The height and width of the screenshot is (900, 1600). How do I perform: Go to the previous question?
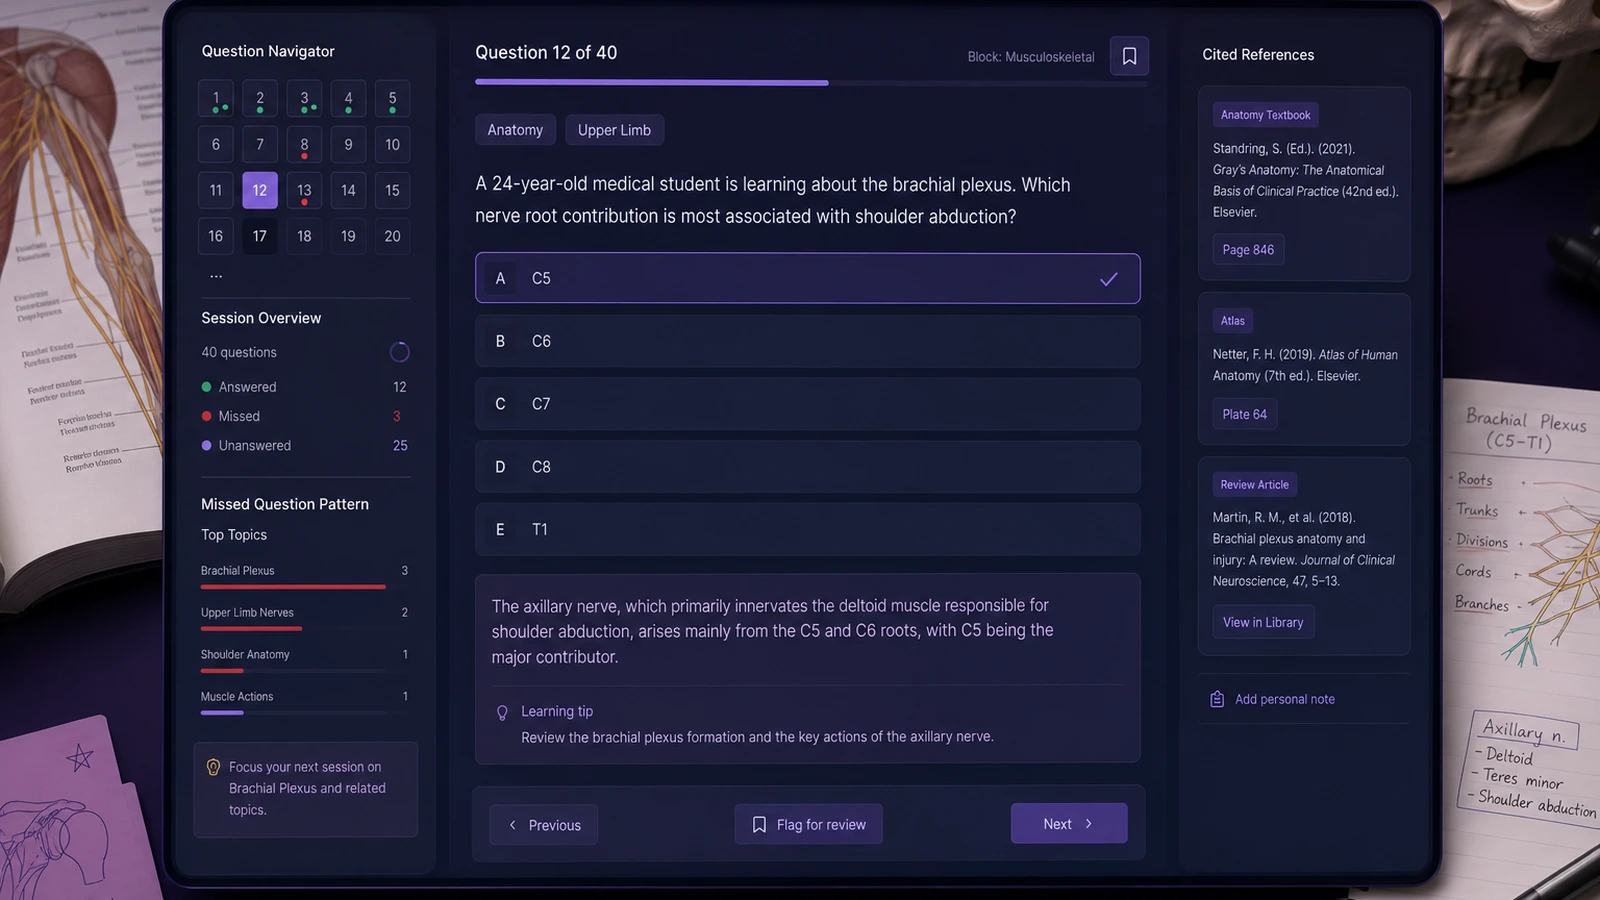point(544,825)
